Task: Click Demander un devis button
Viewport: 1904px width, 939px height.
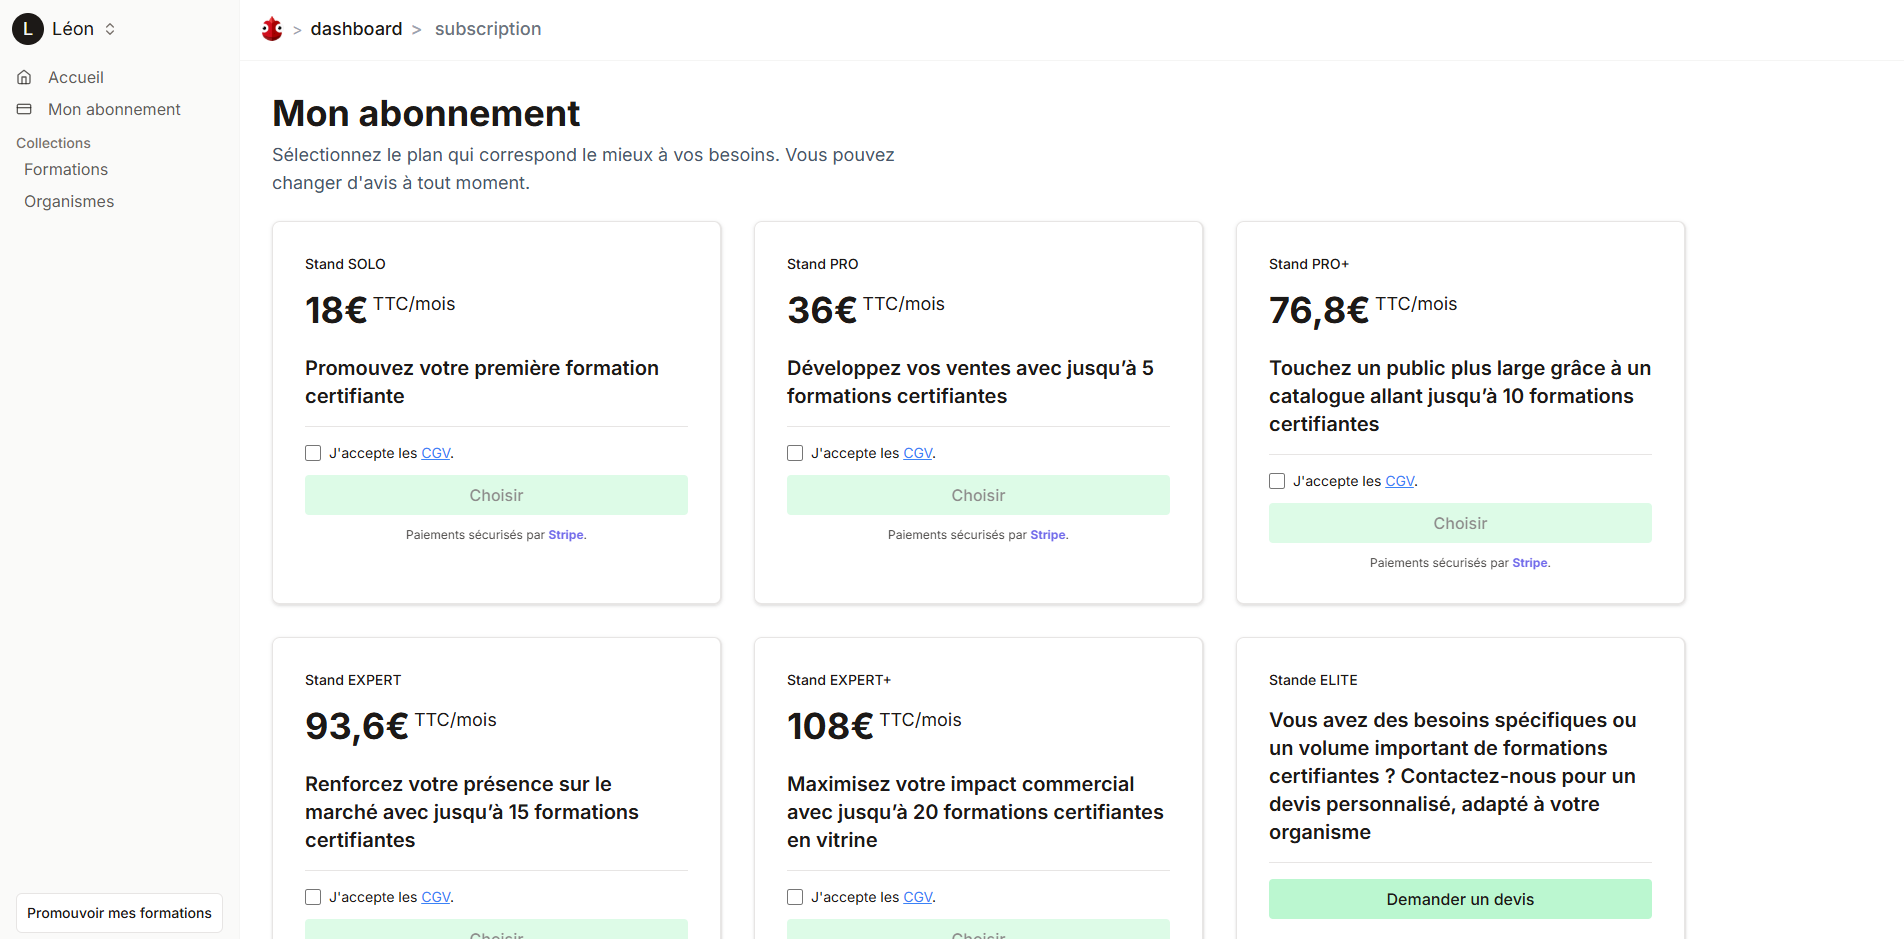Action: (x=1459, y=899)
